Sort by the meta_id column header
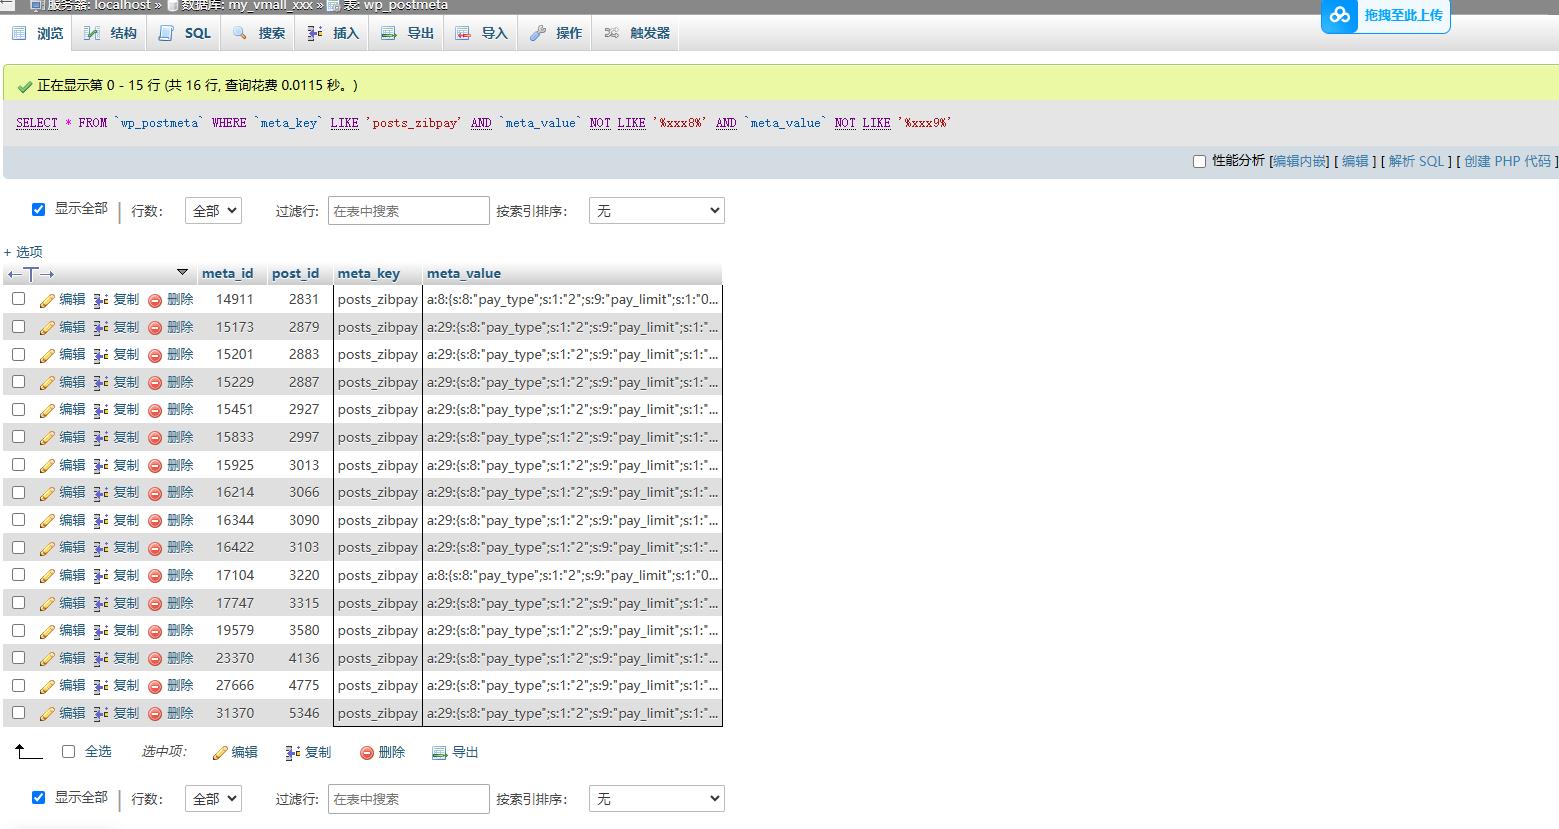1559x829 pixels. (x=227, y=273)
